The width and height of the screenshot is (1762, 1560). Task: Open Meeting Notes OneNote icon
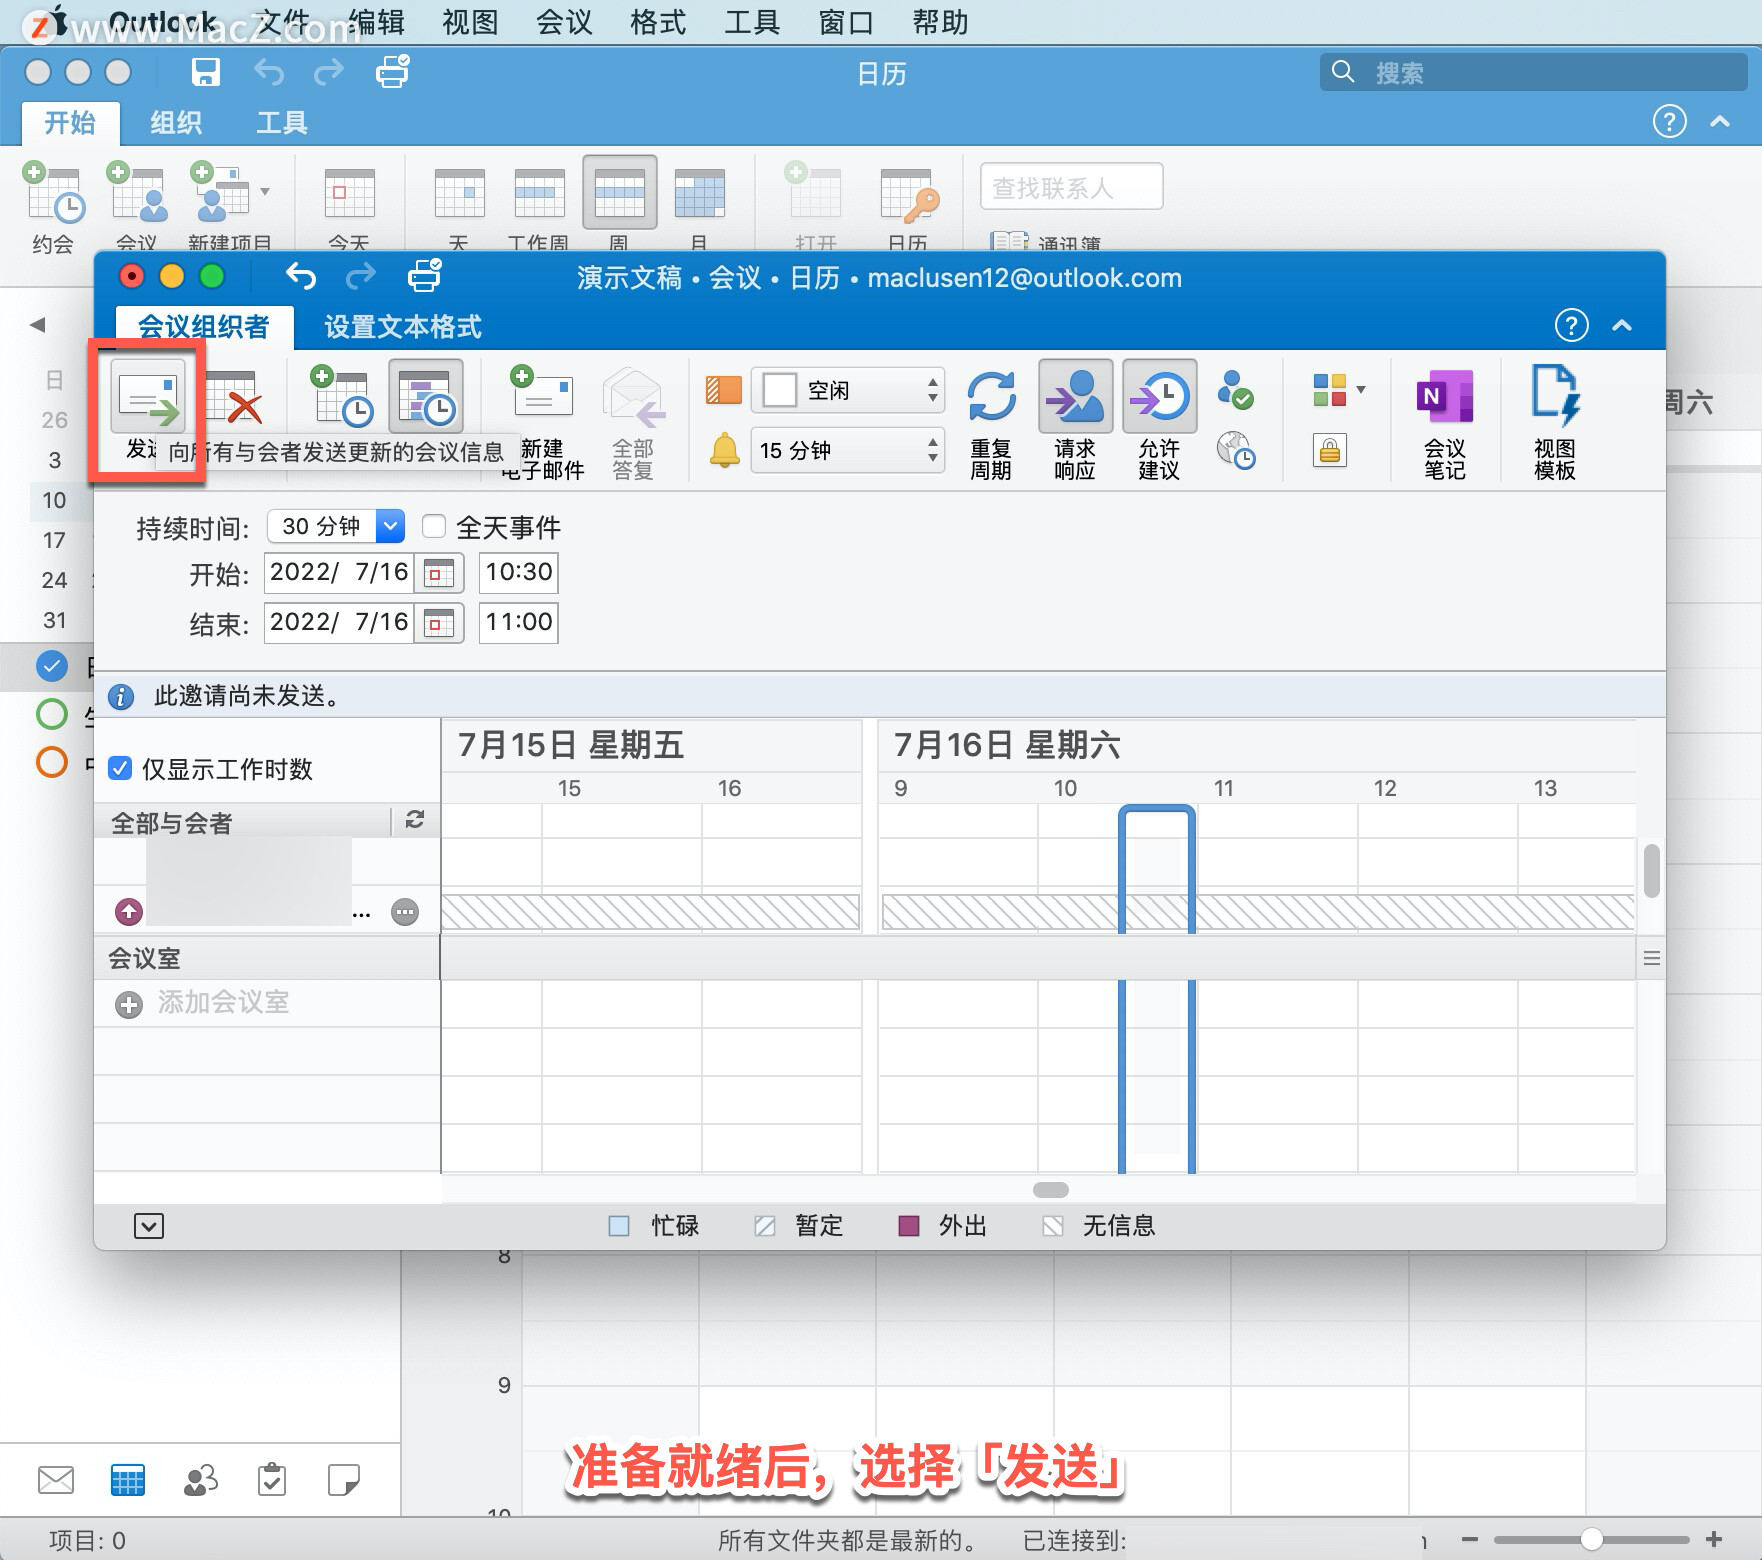point(1444,397)
